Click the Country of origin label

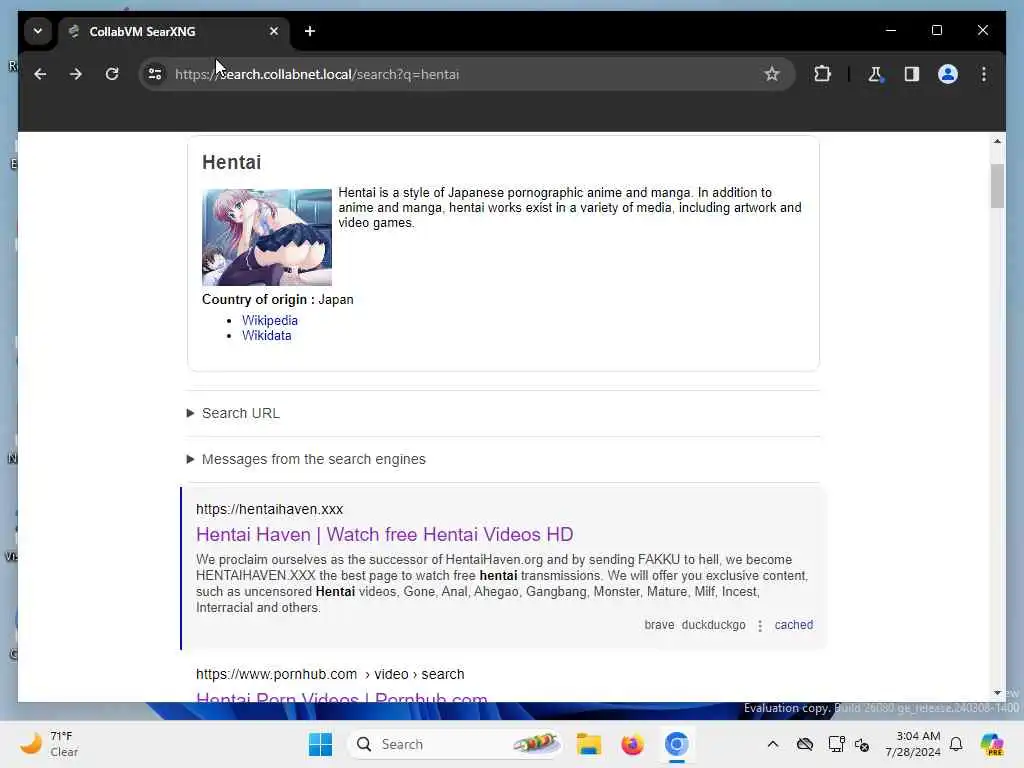coord(258,300)
